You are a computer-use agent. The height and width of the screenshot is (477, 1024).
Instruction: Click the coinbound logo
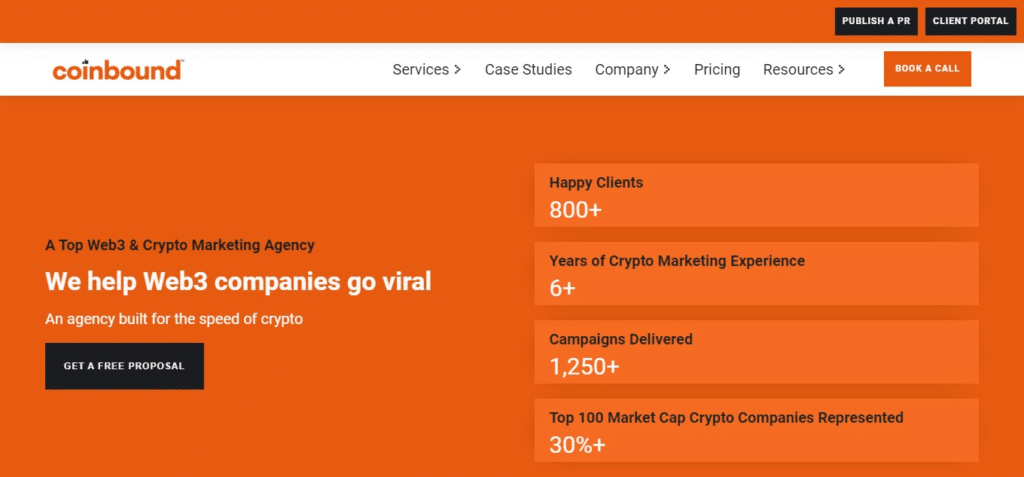(117, 70)
